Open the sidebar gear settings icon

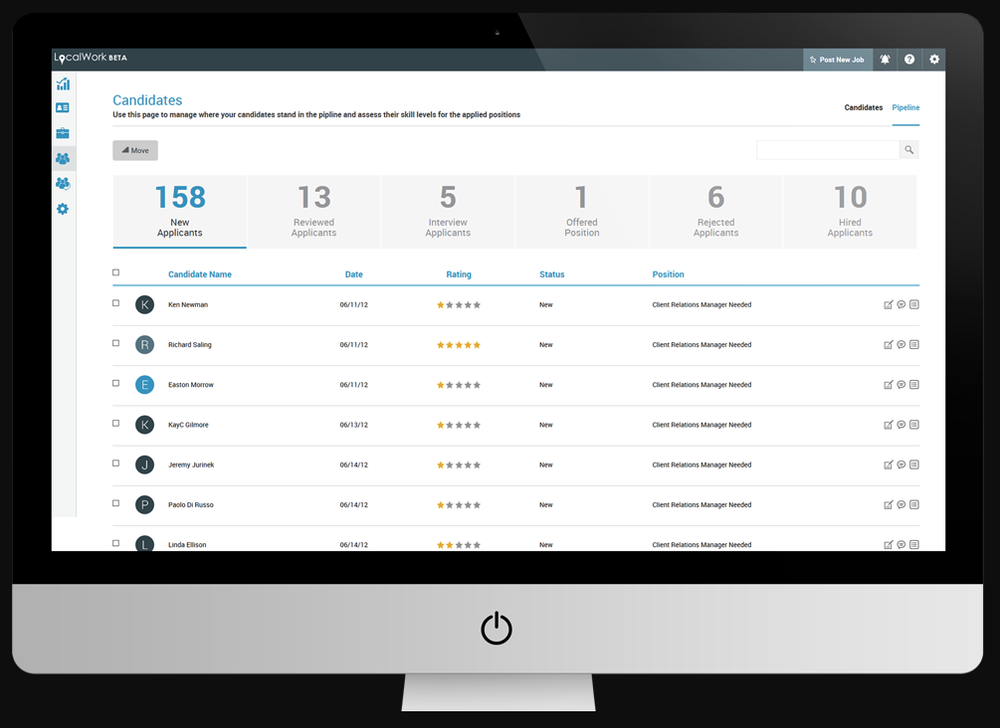62,209
